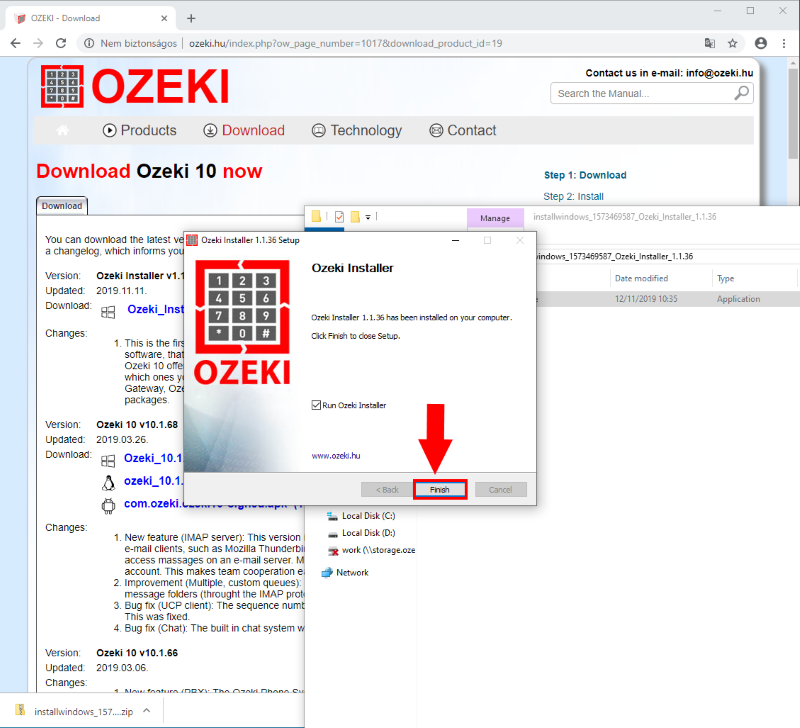Click the Windows icon beside Ozeki_Inst link
The image size is (800, 728).
[108, 312]
